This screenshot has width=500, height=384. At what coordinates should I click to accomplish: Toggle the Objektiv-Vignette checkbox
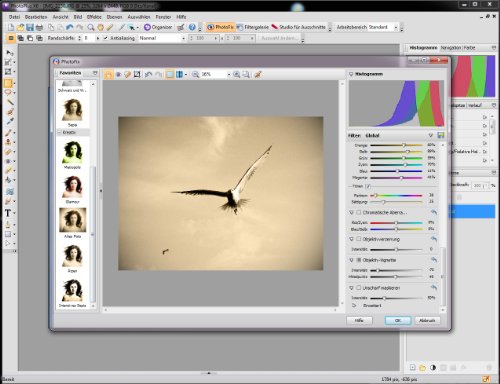point(359,260)
